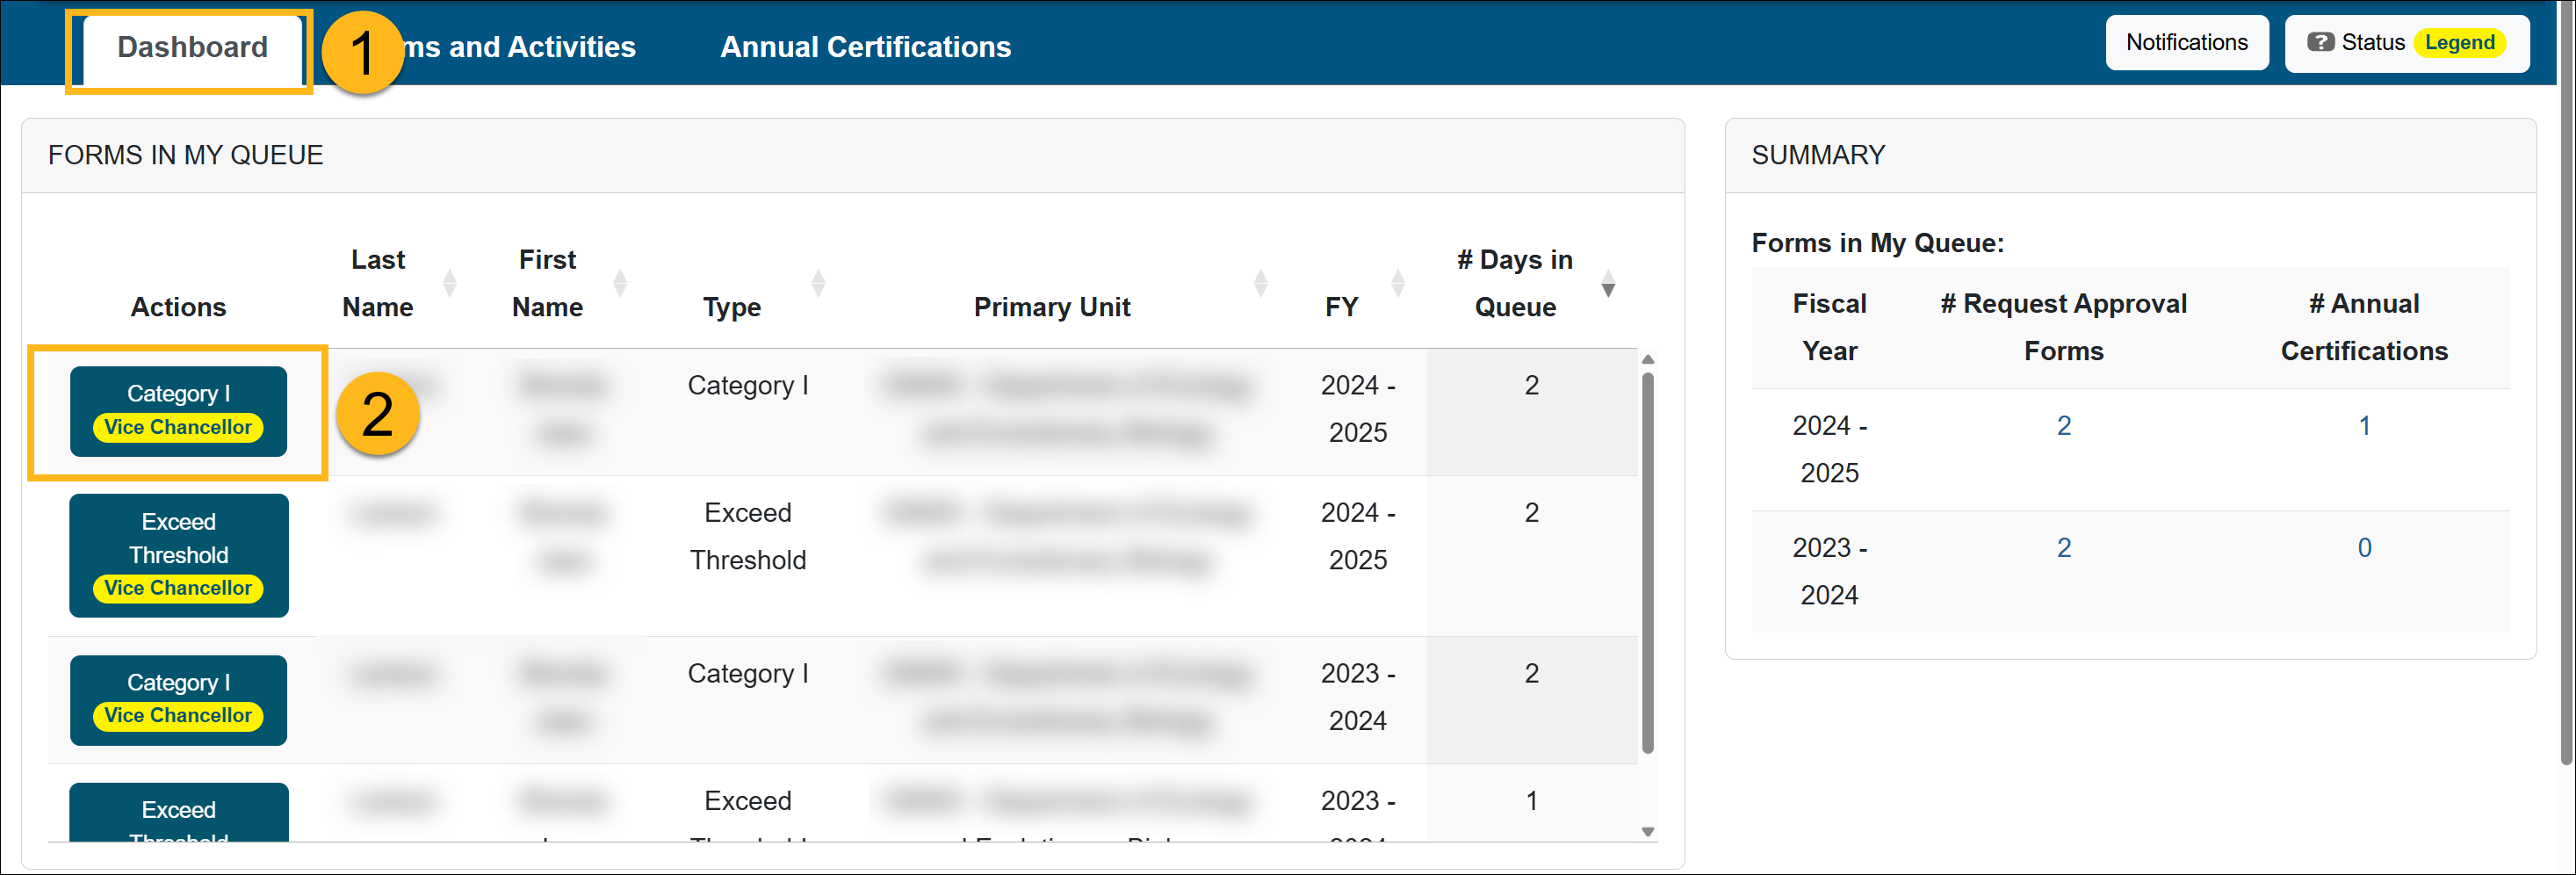Image resolution: width=2576 pixels, height=875 pixels.
Task: Switch to Annual Certifications tab
Action: [865, 47]
